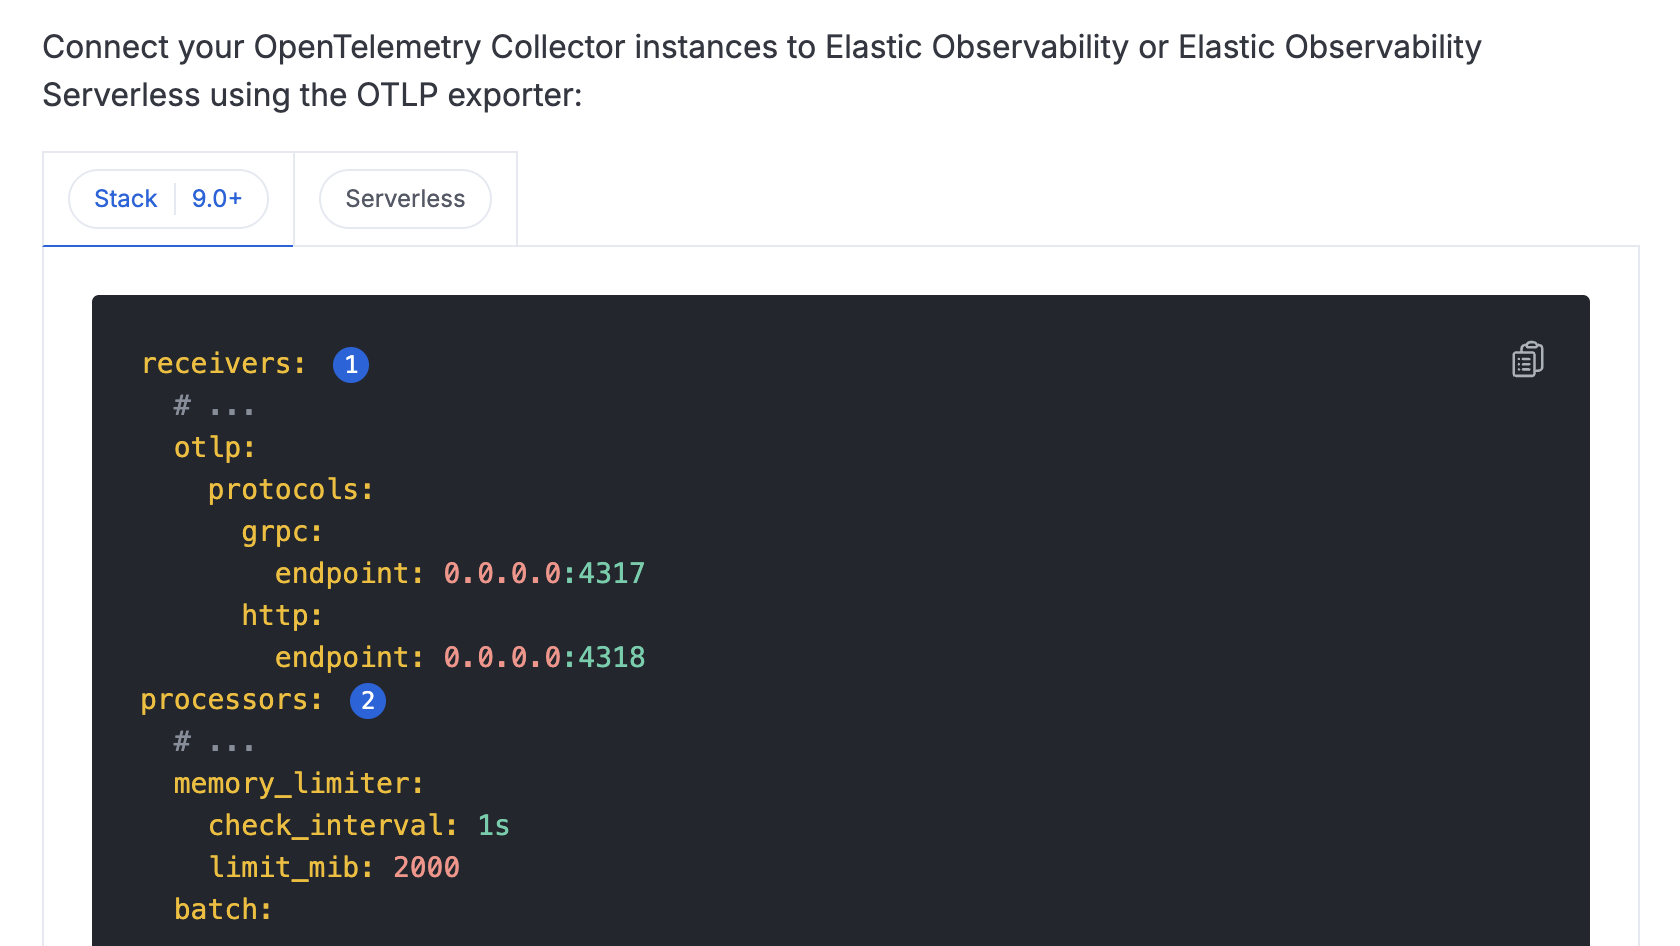Click callout marker 2 beside processors
The height and width of the screenshot is (946, 1680).
[368, 701]
